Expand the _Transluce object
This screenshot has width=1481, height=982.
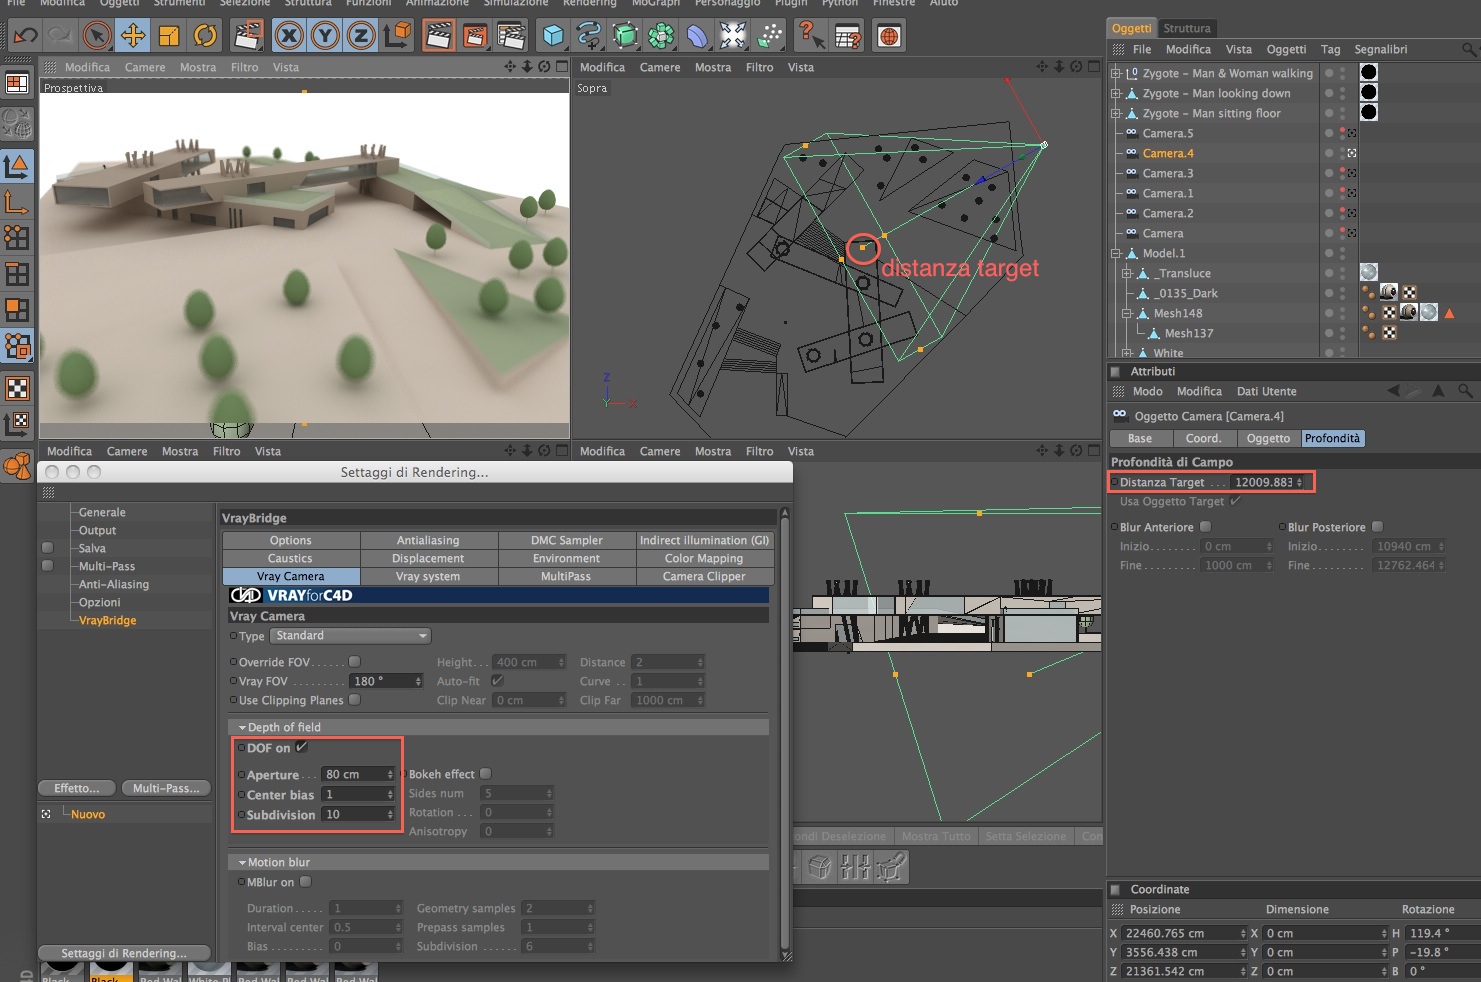click(x=1127, y=273)
